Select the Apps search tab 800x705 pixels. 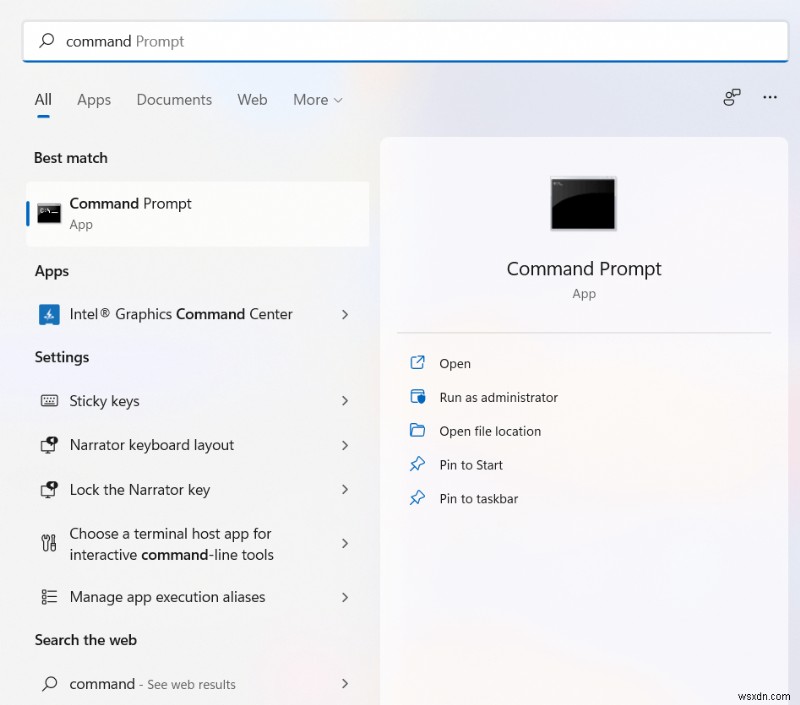94,99
